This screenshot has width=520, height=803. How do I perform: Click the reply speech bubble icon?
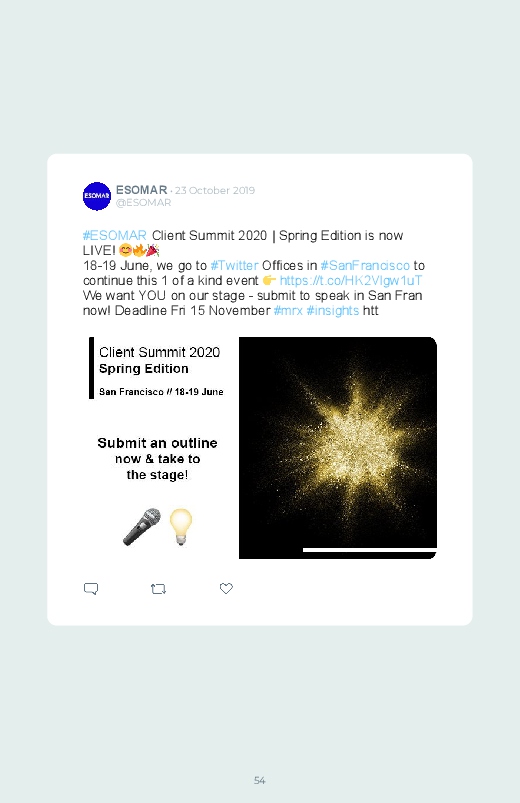tap(91, 589)
